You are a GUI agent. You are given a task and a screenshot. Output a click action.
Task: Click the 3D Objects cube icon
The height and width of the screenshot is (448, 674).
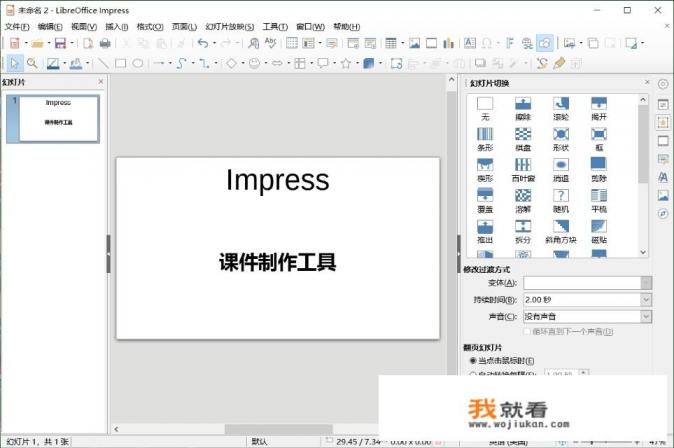pyautogui.click(x=368, y=64)
